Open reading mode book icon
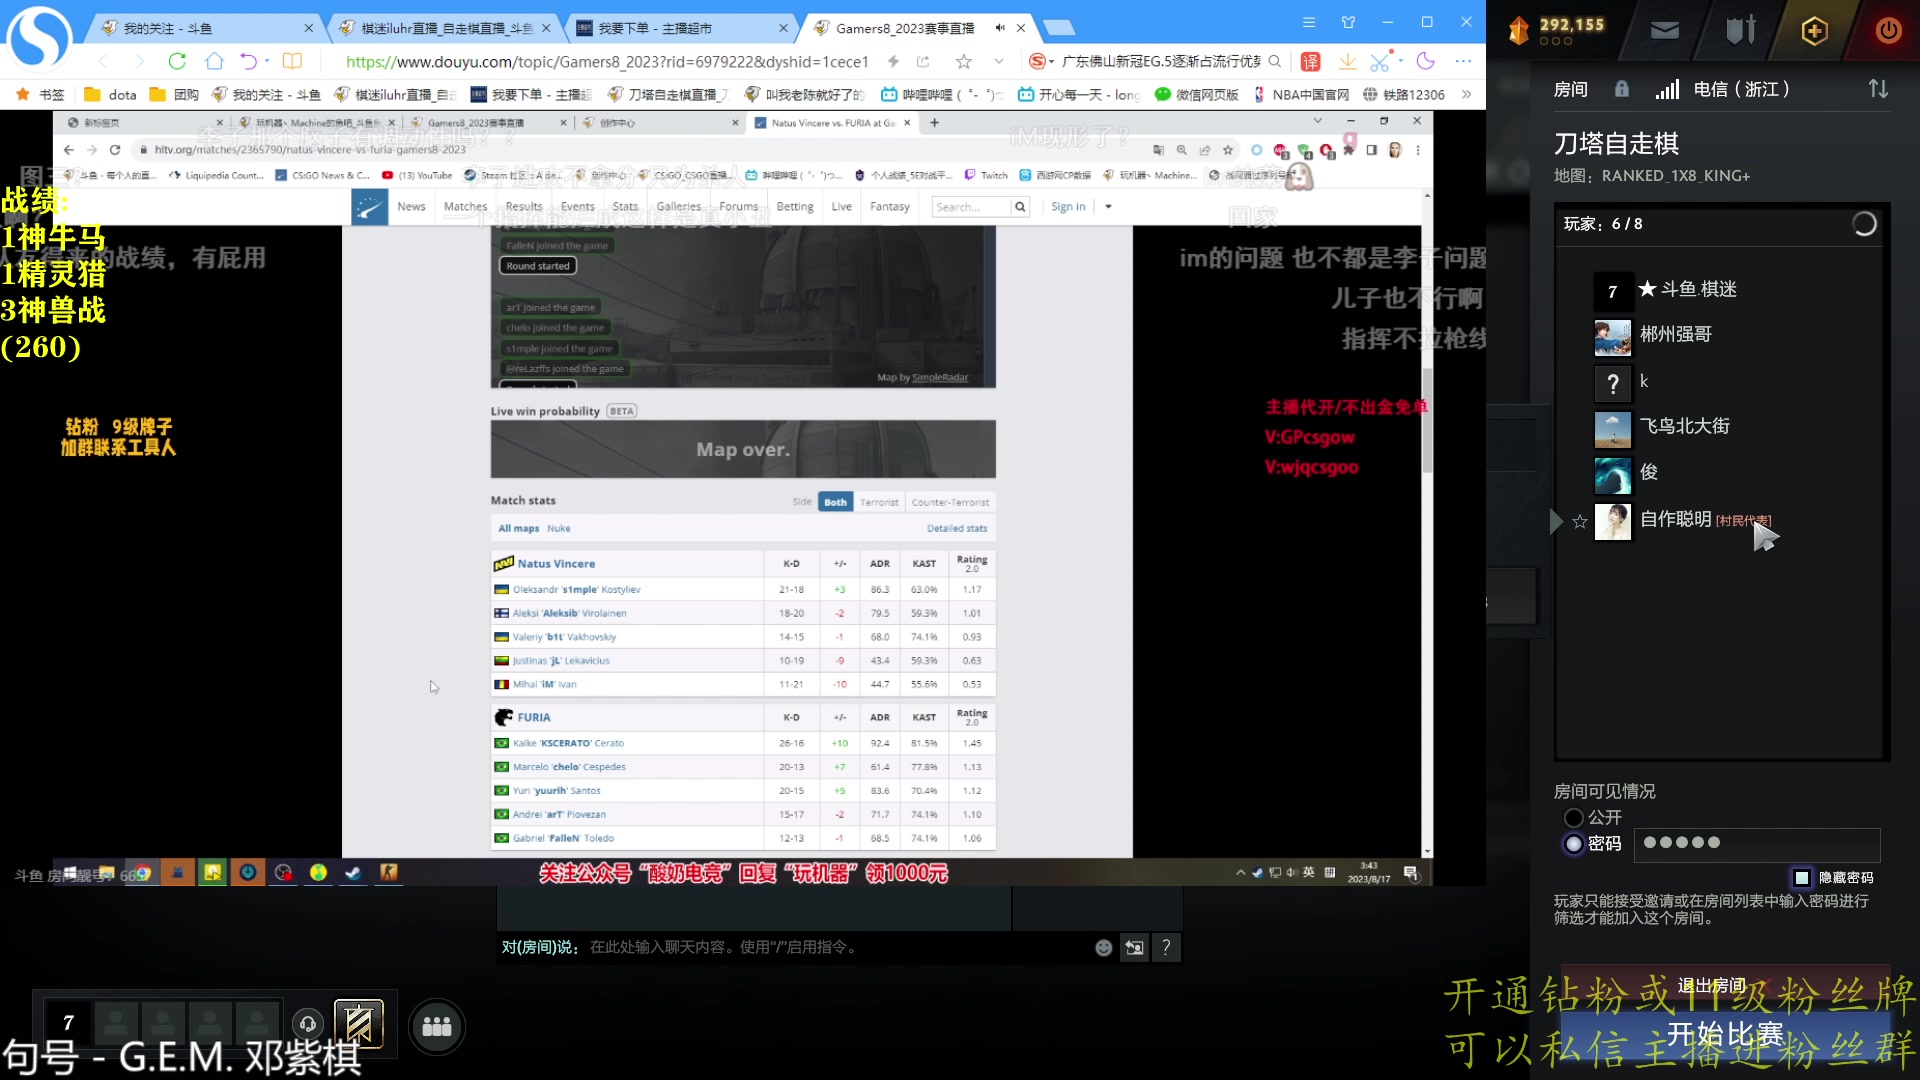Screen dimensions: 1920x1080 tap(292, 61)
